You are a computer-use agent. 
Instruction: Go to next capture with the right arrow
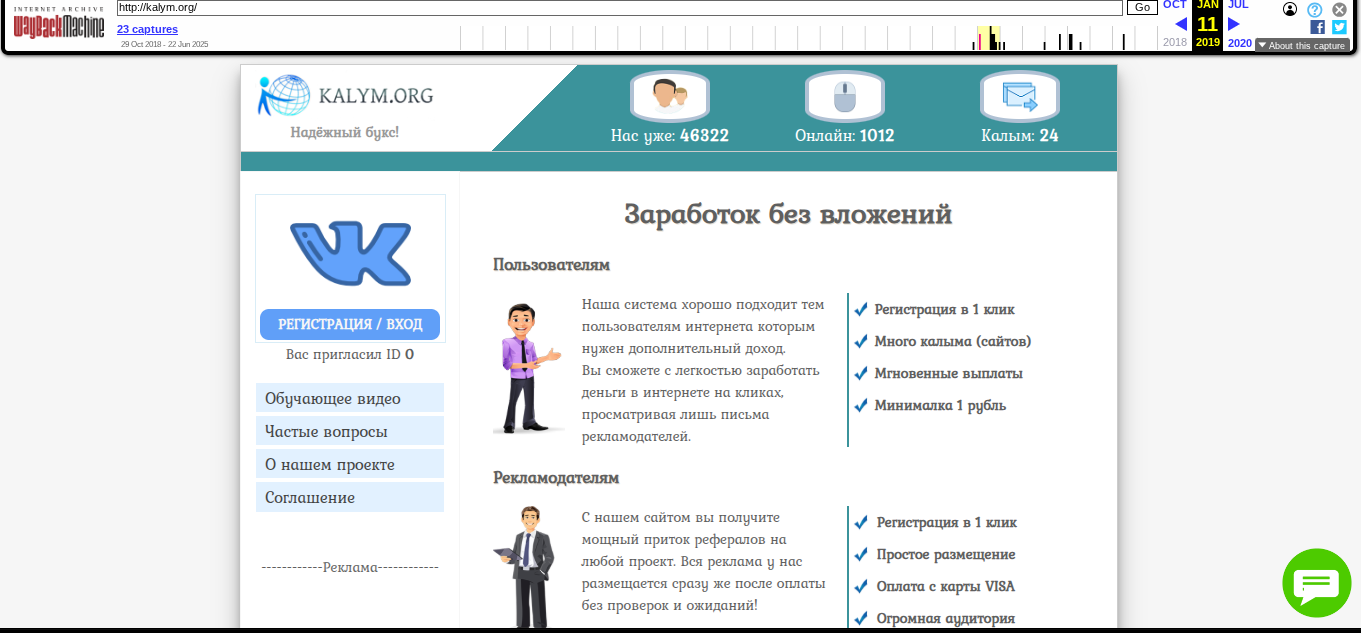coord(1233,22)
